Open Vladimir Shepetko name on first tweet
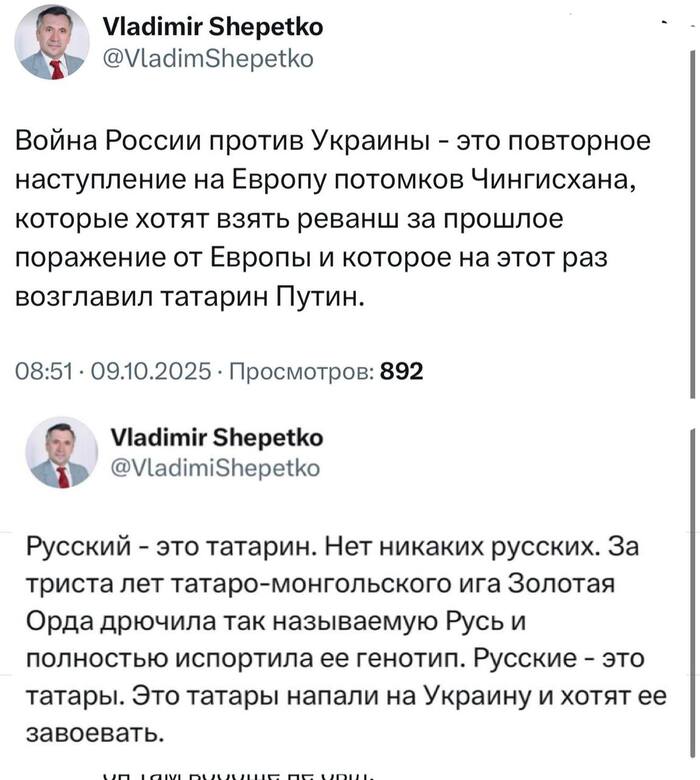700x780 pixels. pos(190,28)
